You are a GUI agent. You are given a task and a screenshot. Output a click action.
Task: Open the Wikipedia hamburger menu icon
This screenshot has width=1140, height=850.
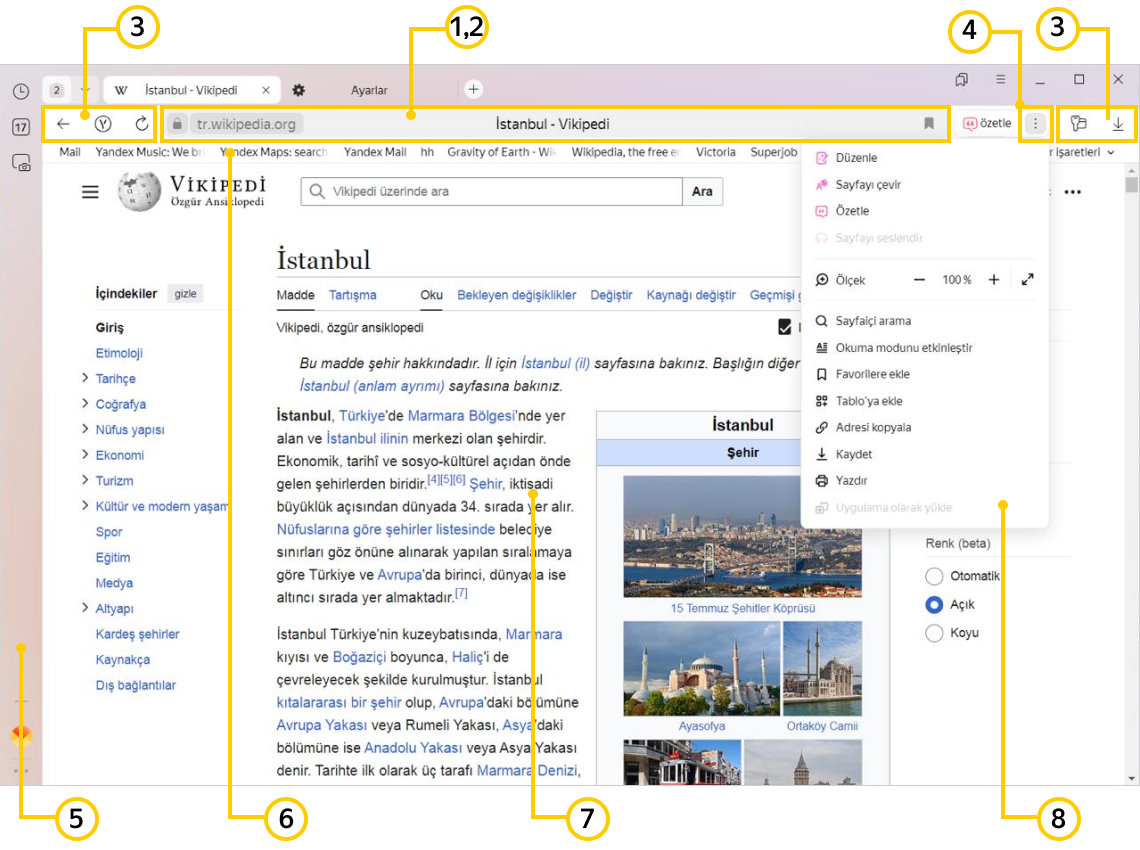coord(90,192)
